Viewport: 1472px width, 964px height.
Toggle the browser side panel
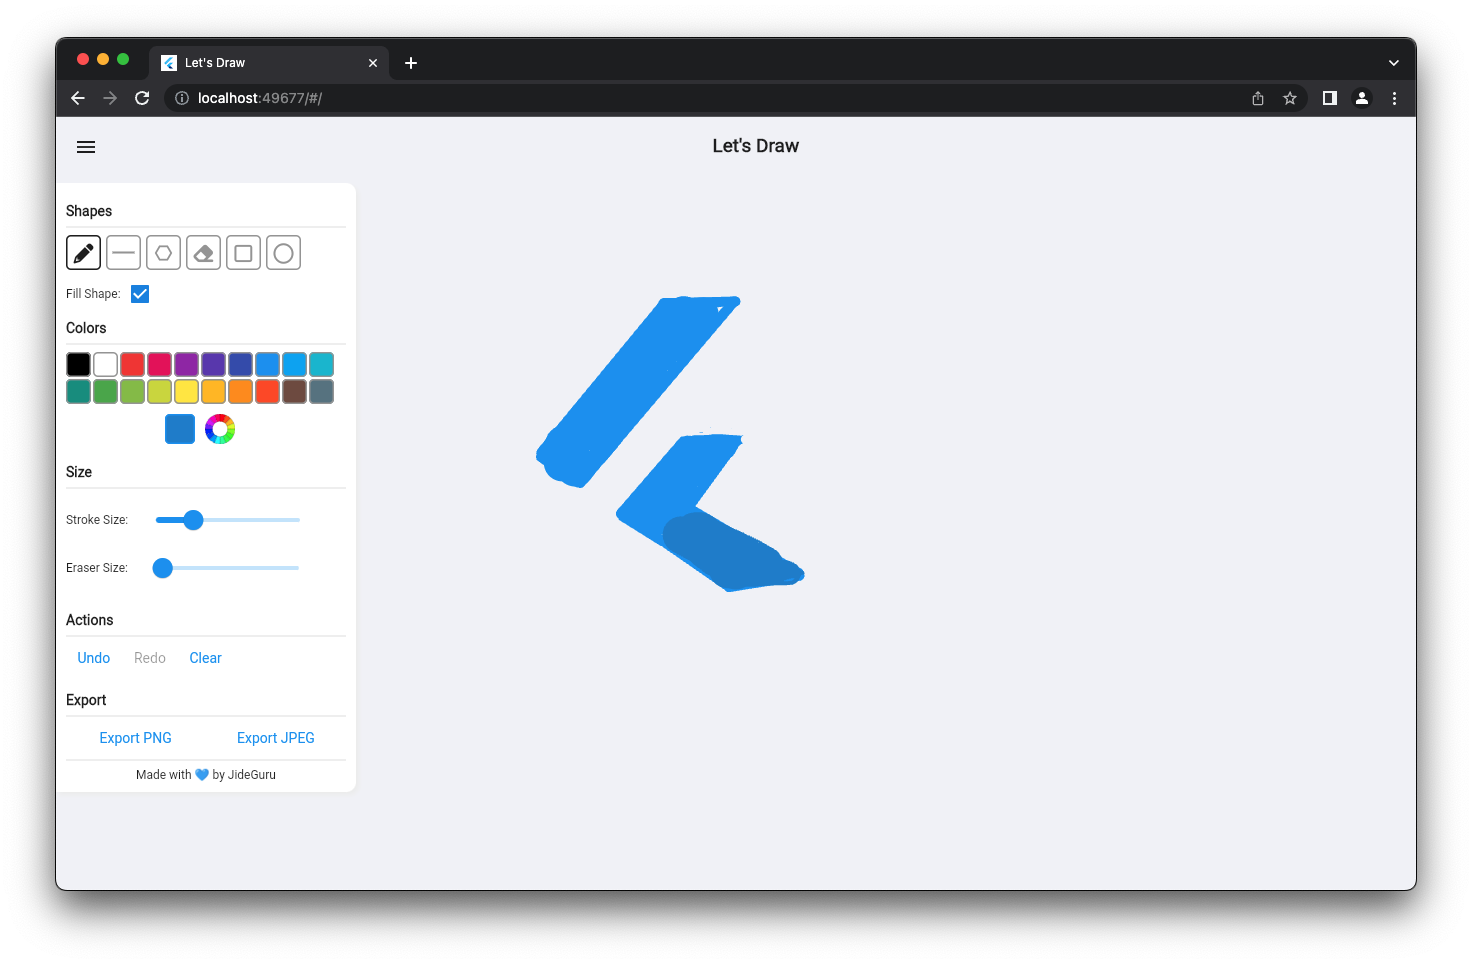1330,98
